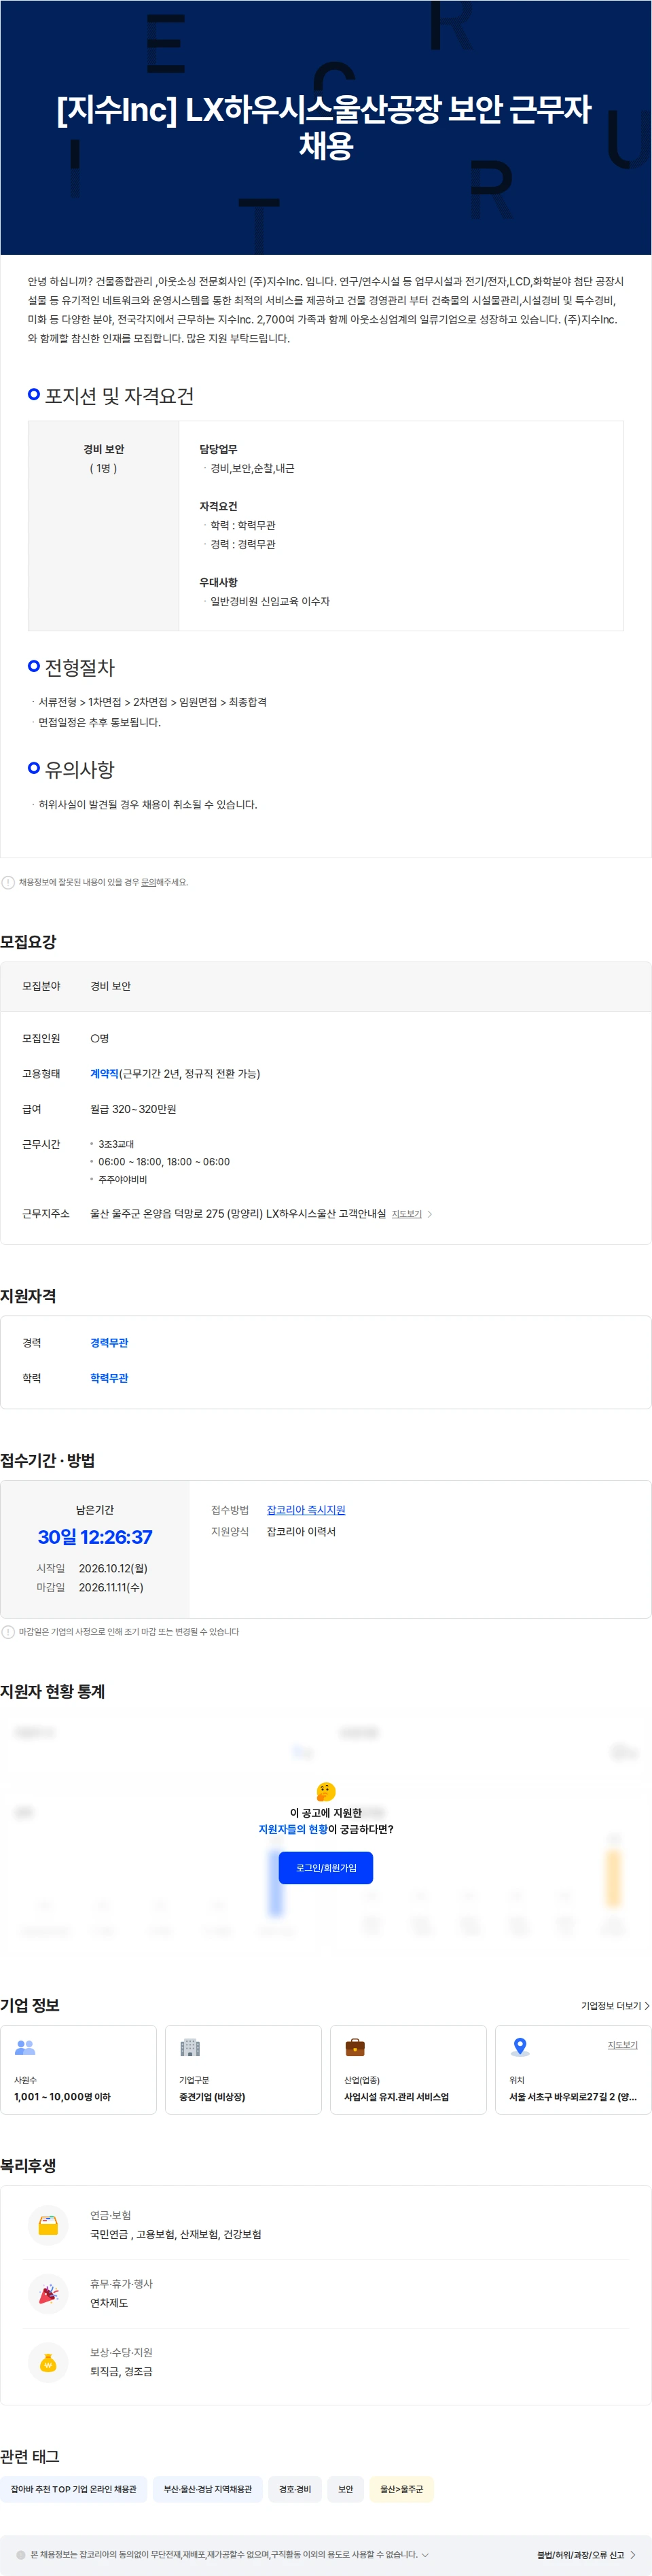Click the 계약직 employment type text
The height and width of the screenshot is (2576, 652).
click(x=104, y=1073)
